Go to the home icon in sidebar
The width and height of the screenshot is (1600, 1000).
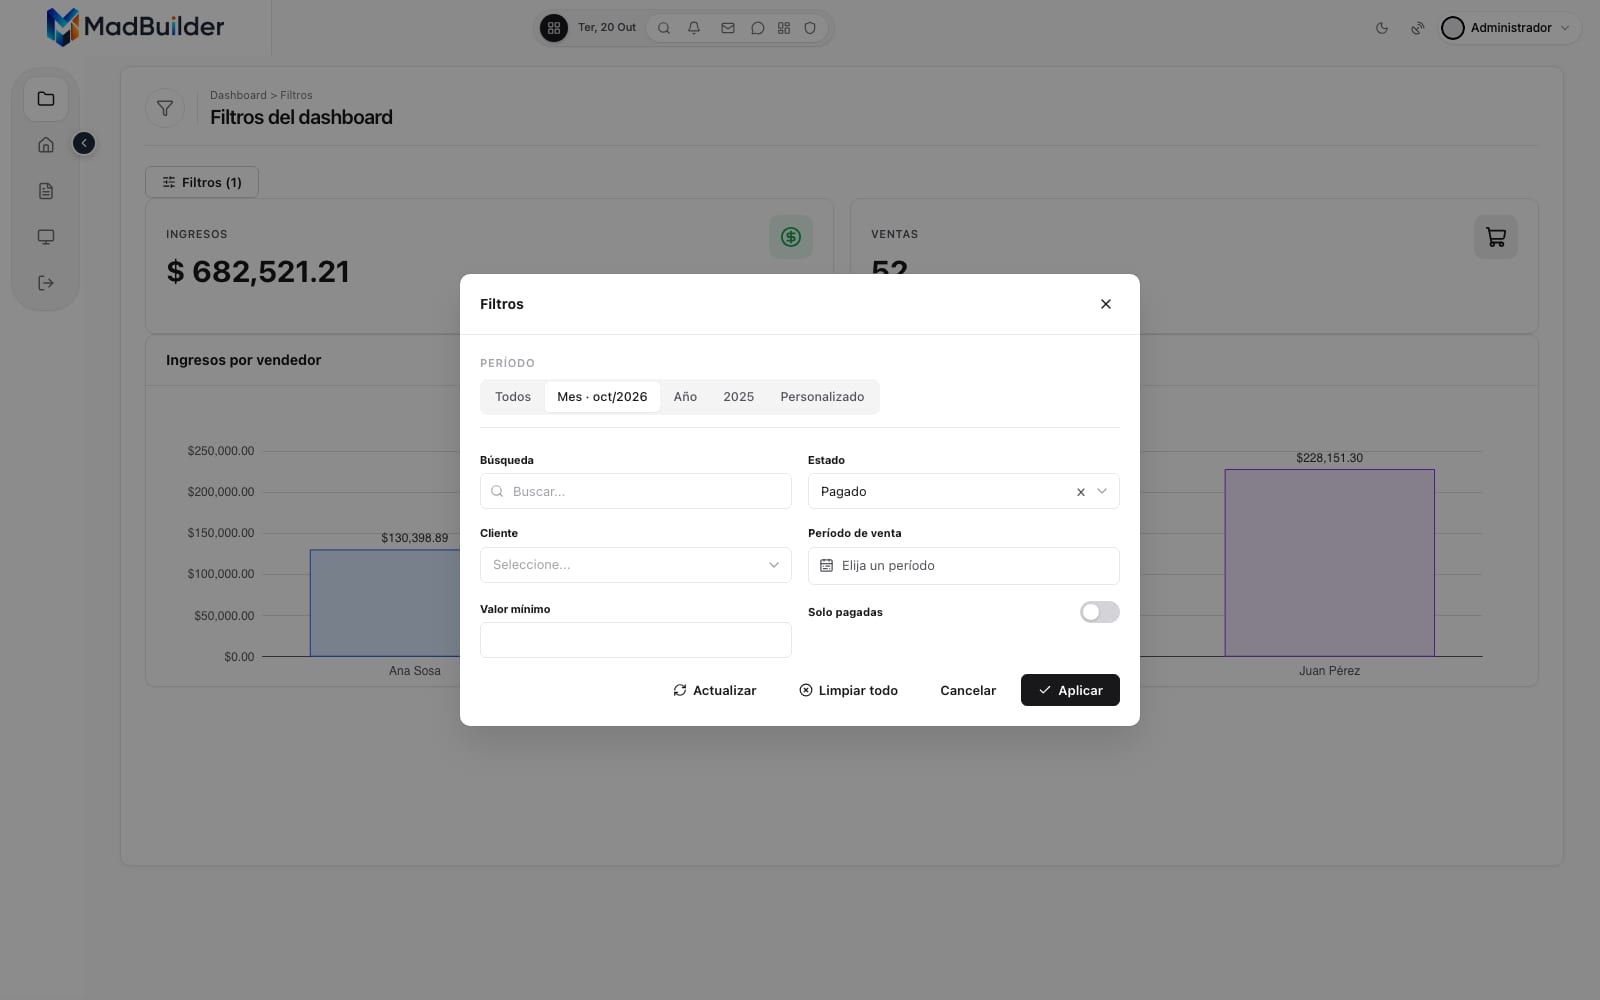(46, 145)
